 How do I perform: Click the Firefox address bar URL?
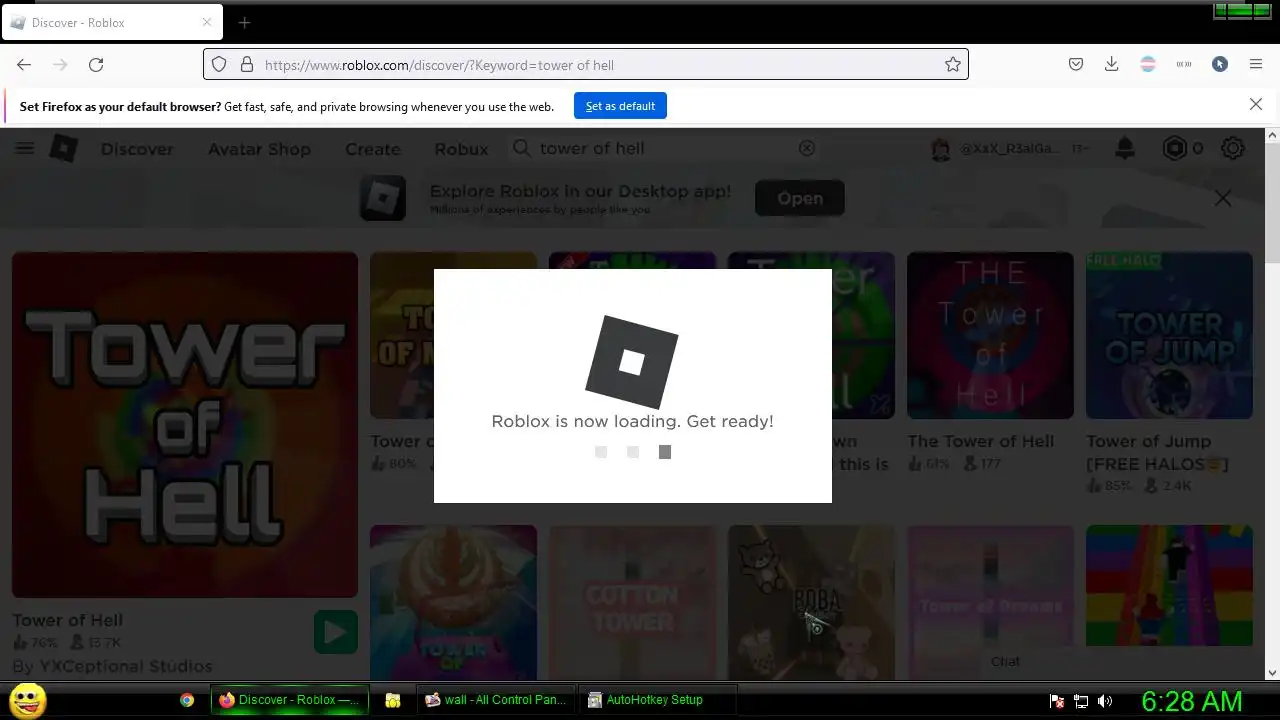[439, 65]
